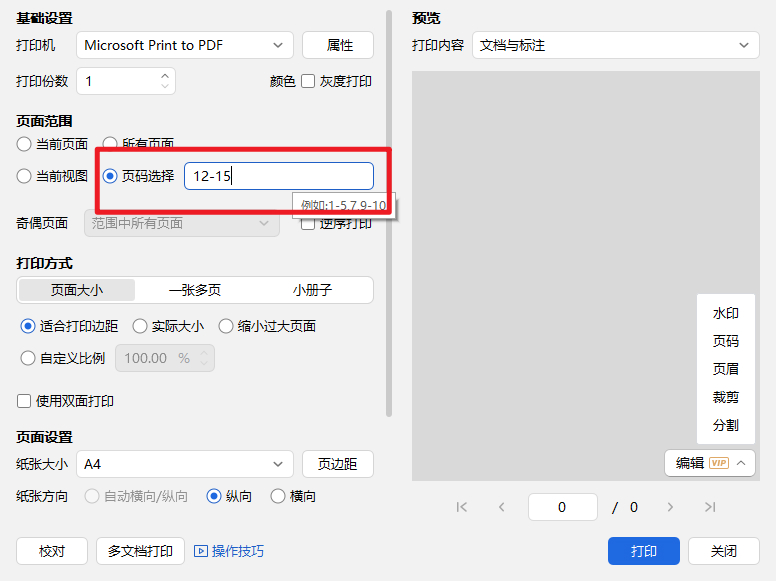Open the 打印内容 文档与标注 dropdown
This screenshot has height=581, width=776.
(616, 45)
